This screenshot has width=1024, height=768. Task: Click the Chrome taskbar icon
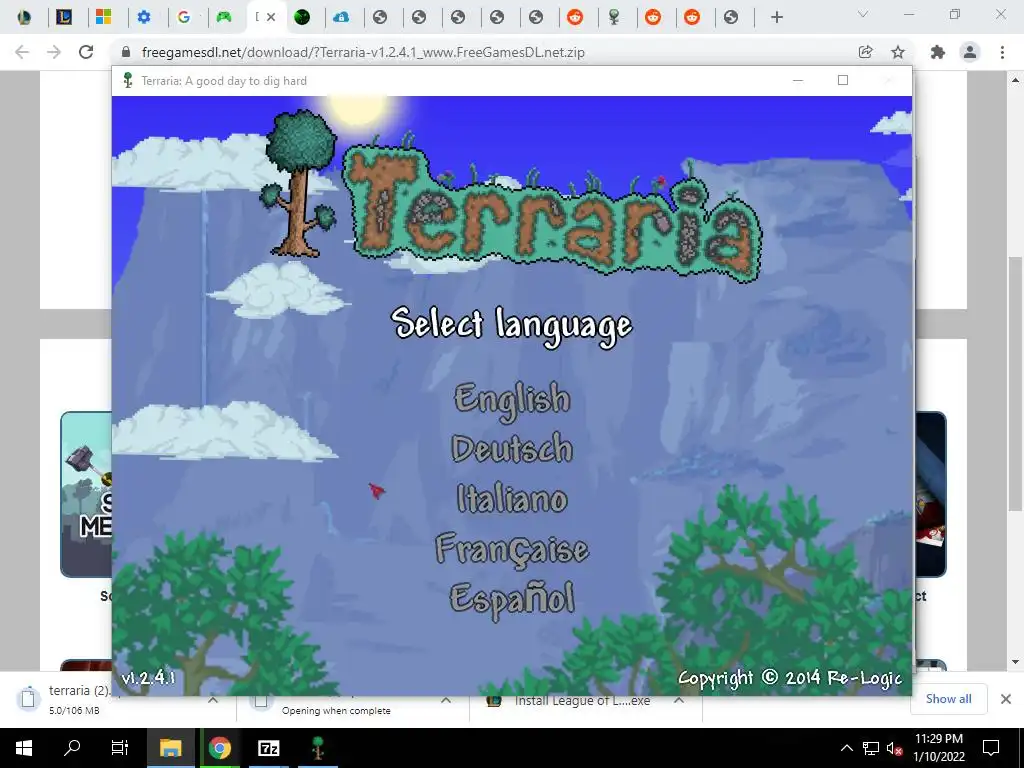coord(220,748)
